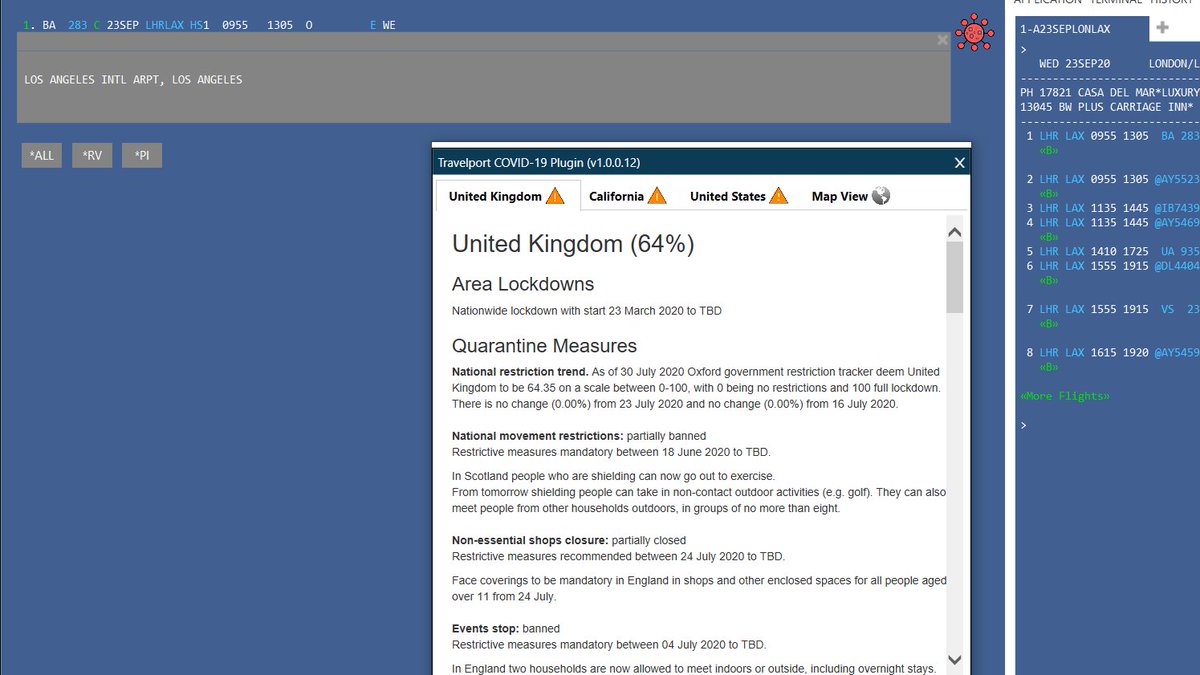Image resolution: width=1200 pixels, height=675 pixels.
Task: Click the @AY5523 flight in row 2
Action: (1177, 179)
